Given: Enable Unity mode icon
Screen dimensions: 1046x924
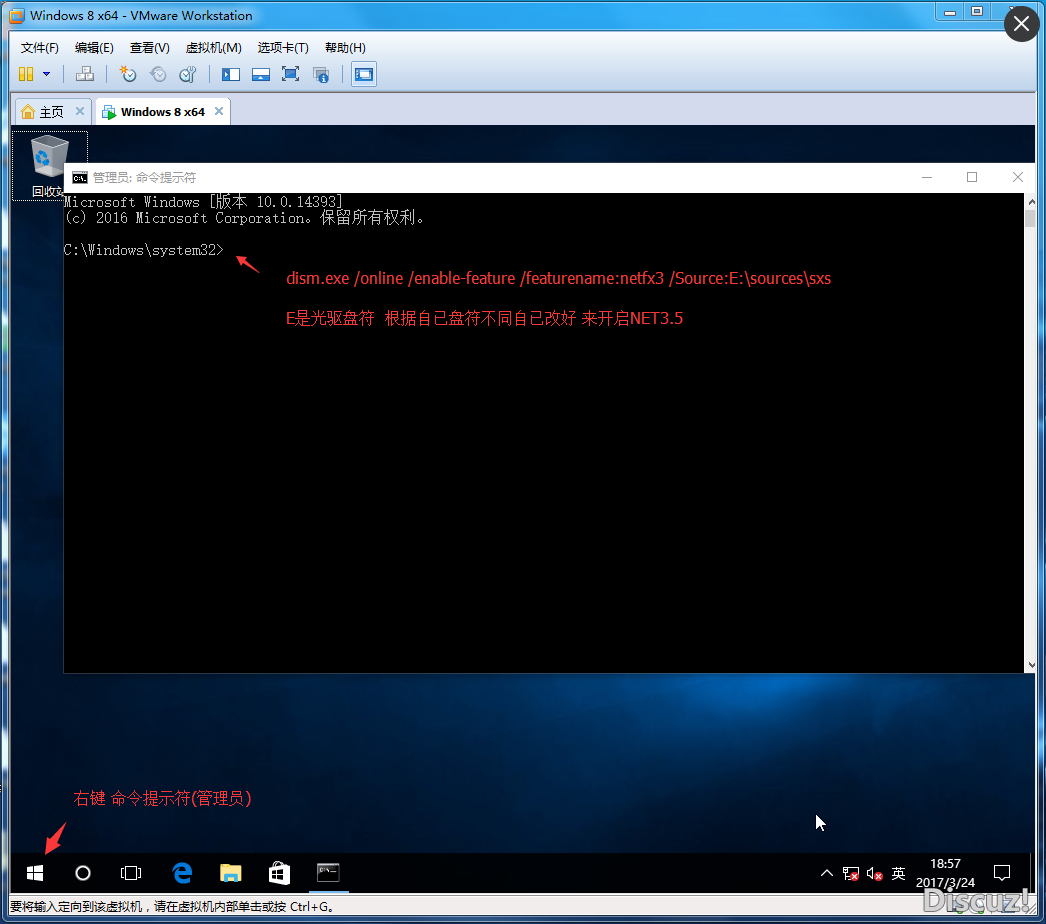Looking at the screenshot, I should (321, 74).
